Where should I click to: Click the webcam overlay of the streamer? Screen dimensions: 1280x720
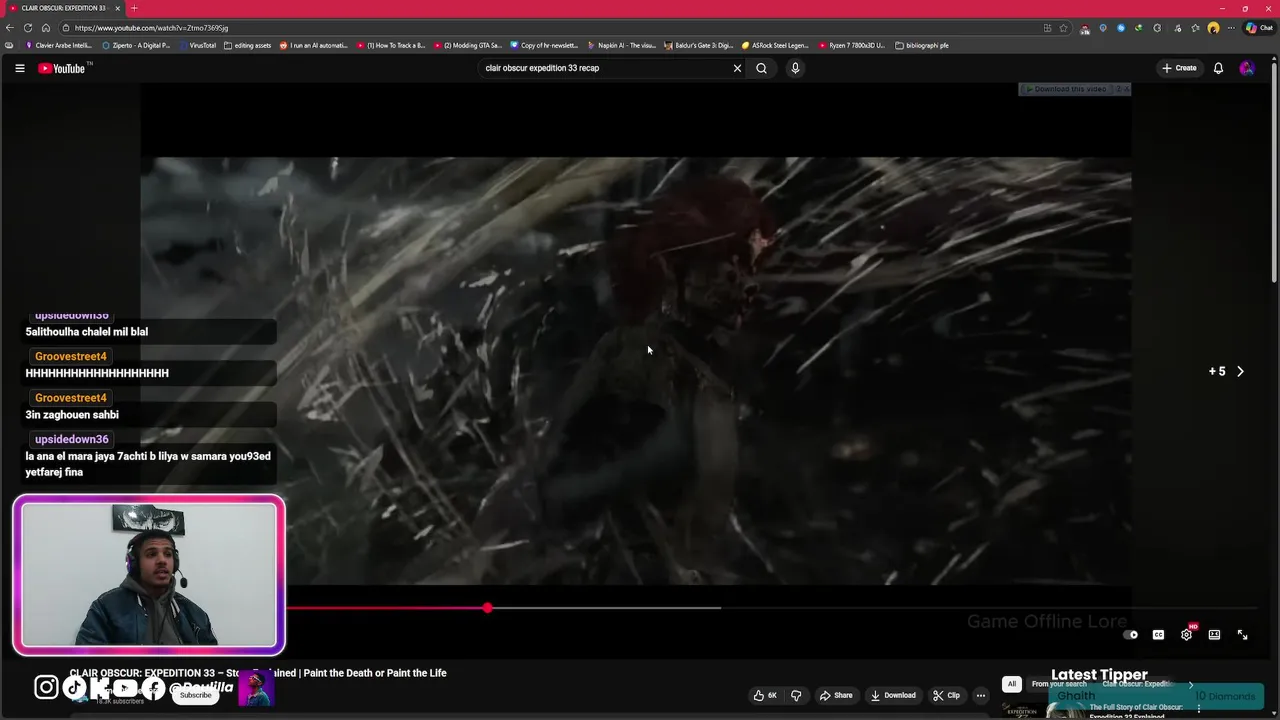pos(149,575)
